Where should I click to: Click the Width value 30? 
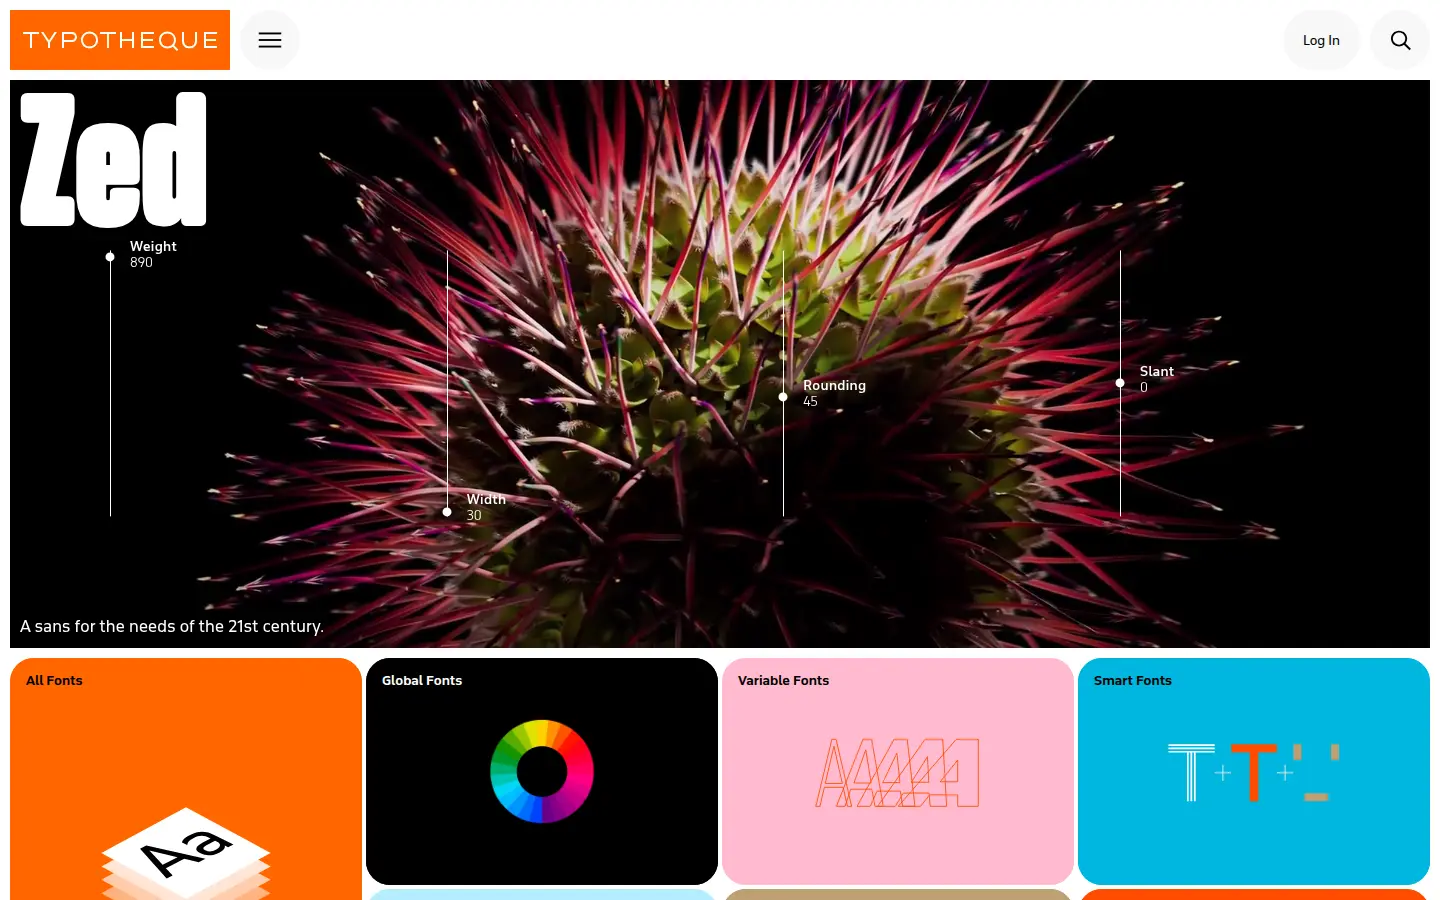pos(474,515)
